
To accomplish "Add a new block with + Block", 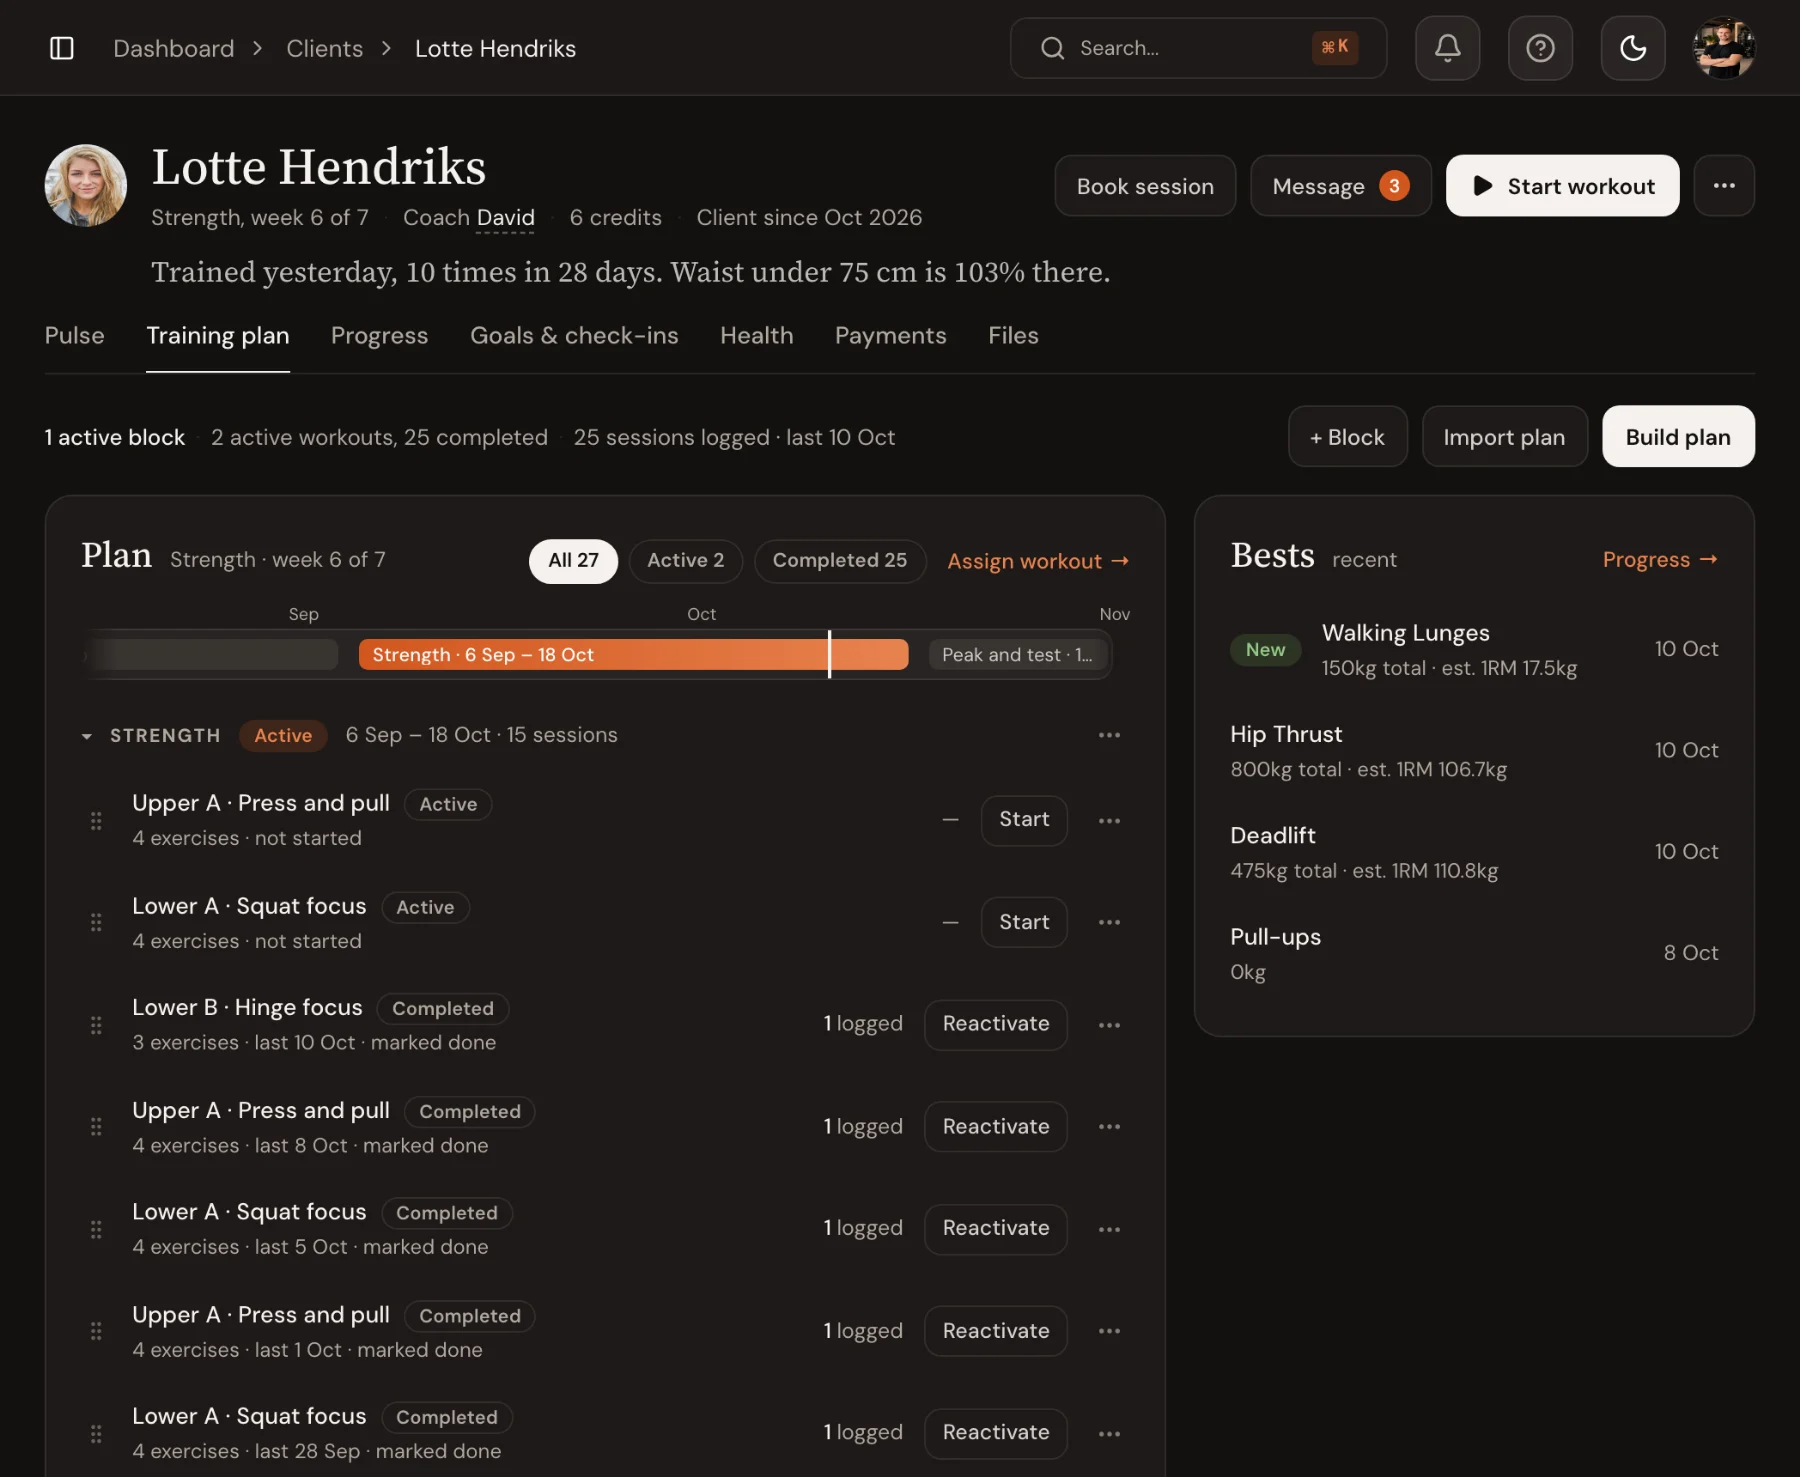I will (x=1347, y=437).
